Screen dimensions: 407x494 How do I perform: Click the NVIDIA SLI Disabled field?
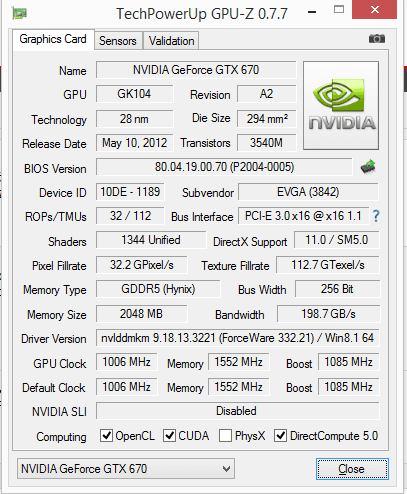tap(238, 411)
